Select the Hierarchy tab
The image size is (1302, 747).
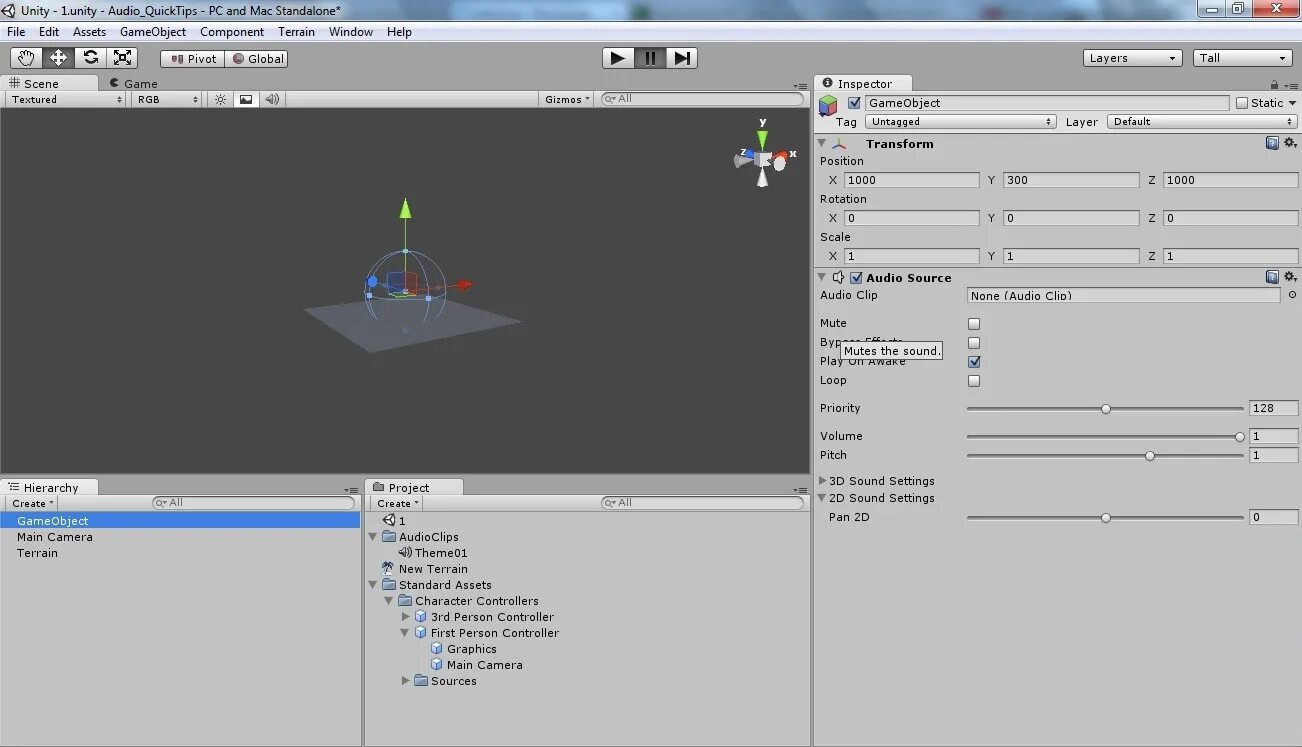click(49, 487)
